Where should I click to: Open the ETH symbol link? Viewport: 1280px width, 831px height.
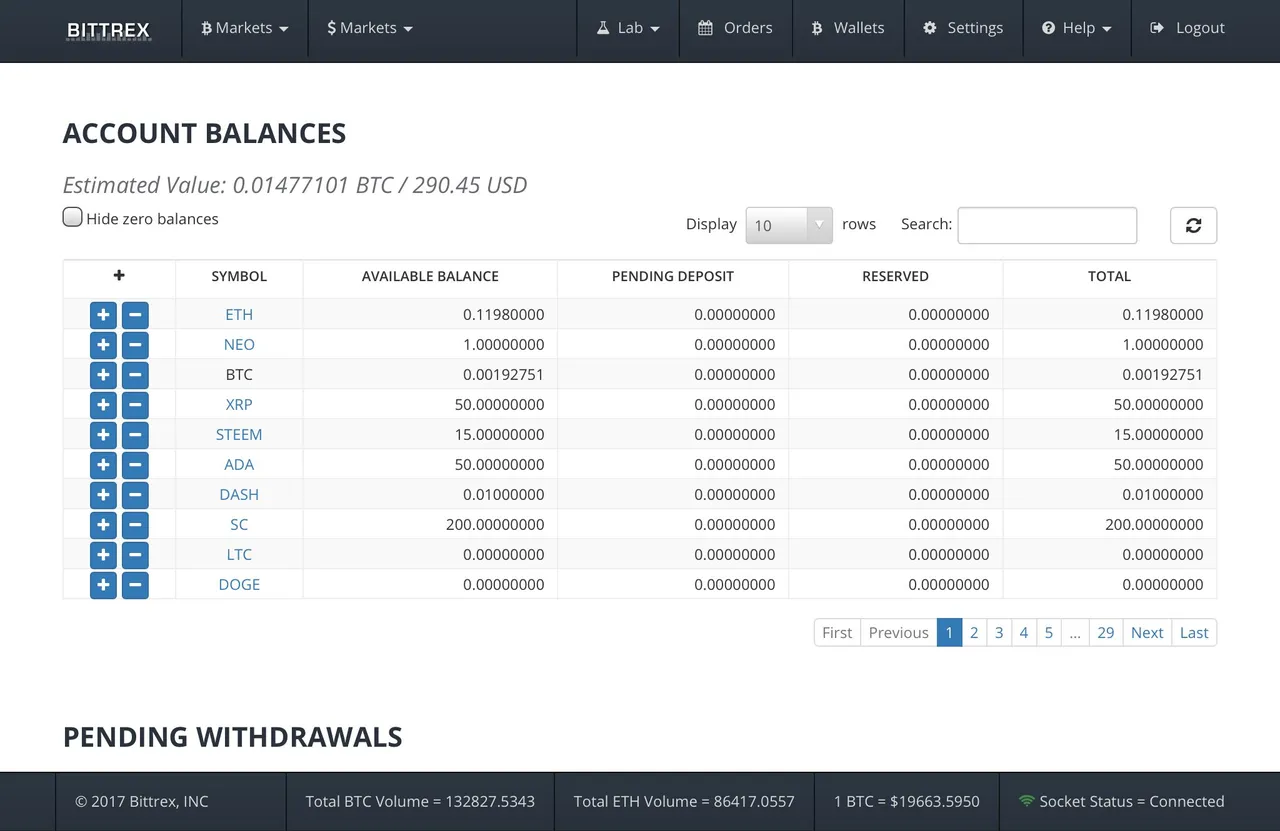pos(239,314)
